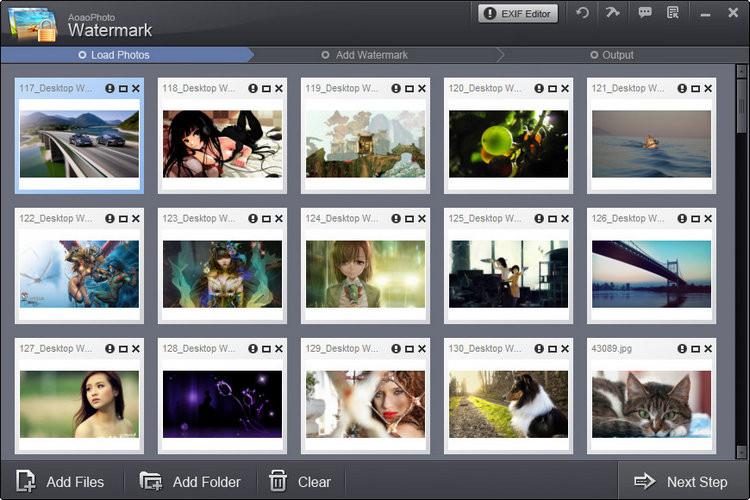The image size is (750, 500).
Task: Preview the 128_Desktop W photo square icon
Action: 266,349
